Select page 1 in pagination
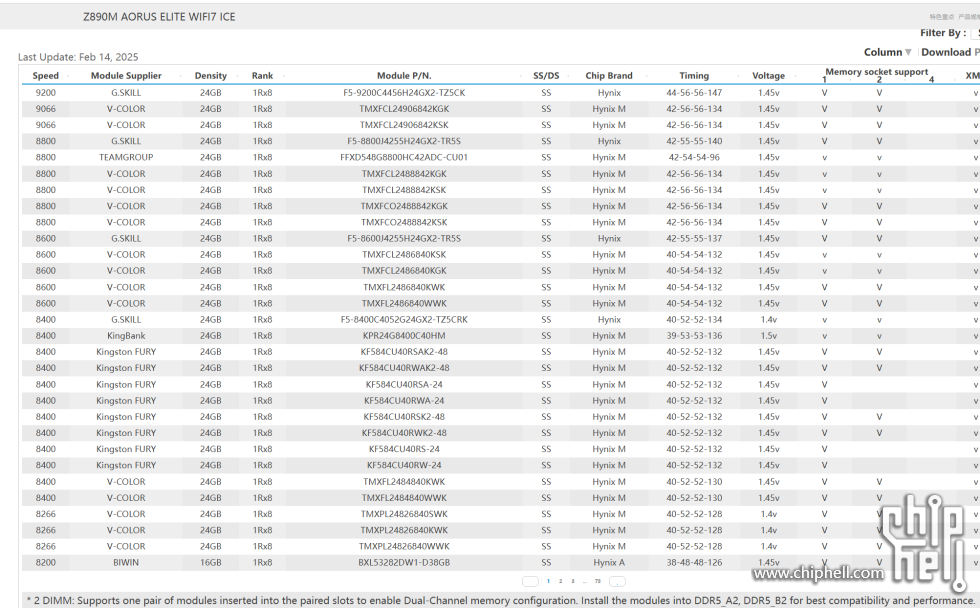 [548, 581]
